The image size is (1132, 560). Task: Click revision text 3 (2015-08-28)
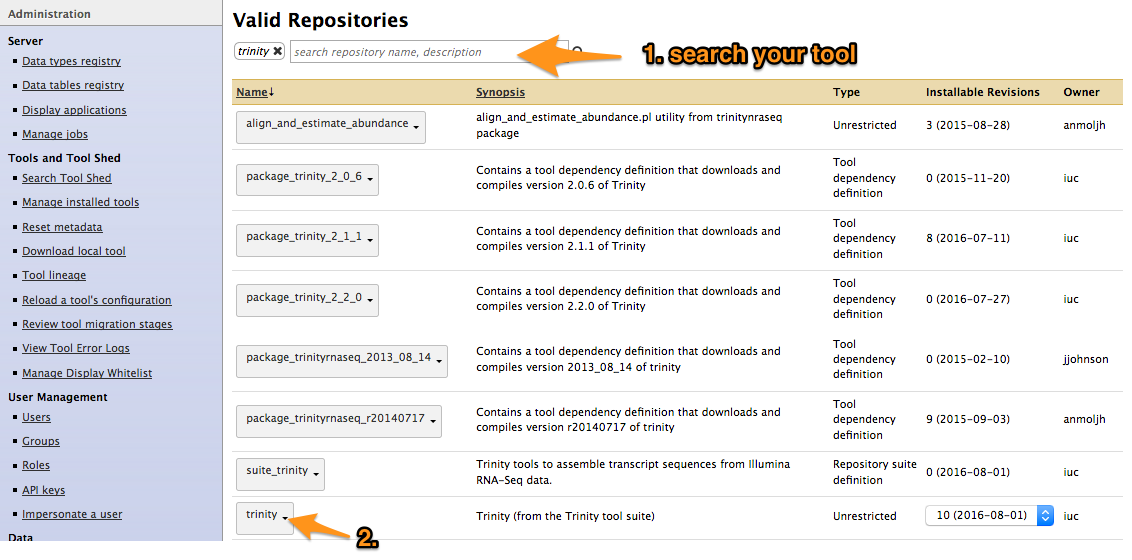point(967,125)
